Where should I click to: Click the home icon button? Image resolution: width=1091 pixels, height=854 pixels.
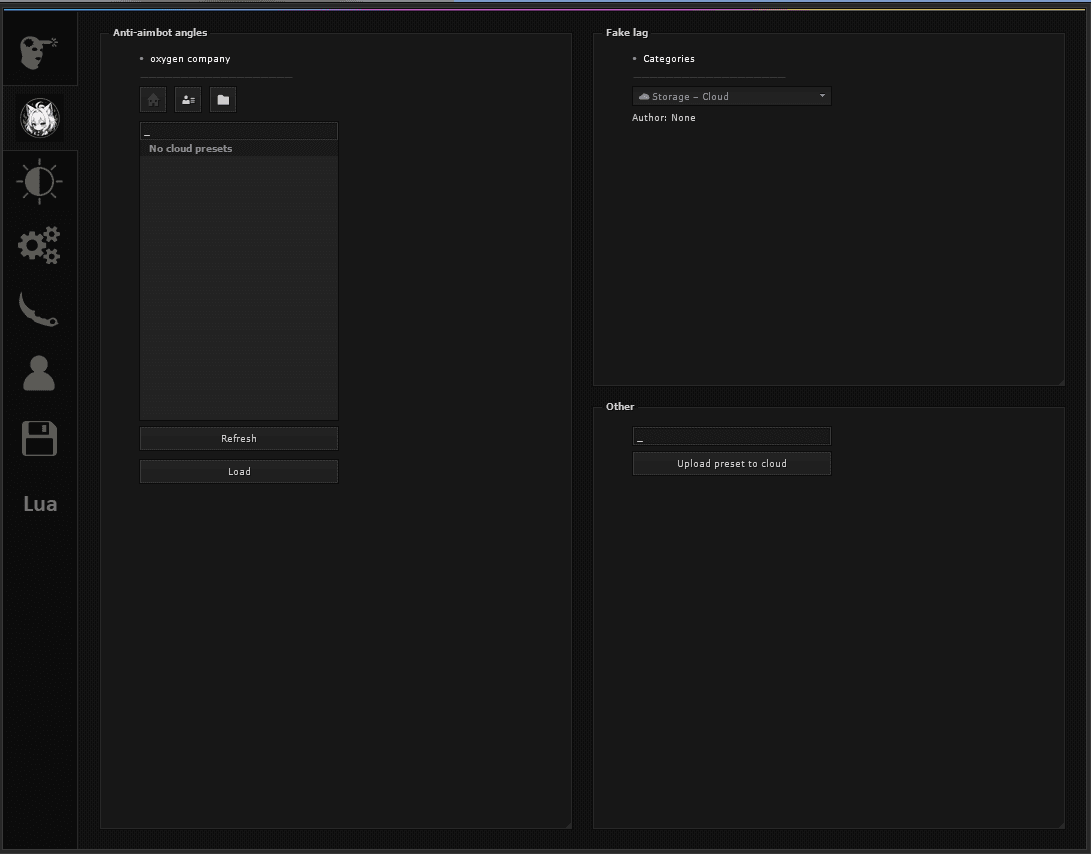(x=153, y=100)
